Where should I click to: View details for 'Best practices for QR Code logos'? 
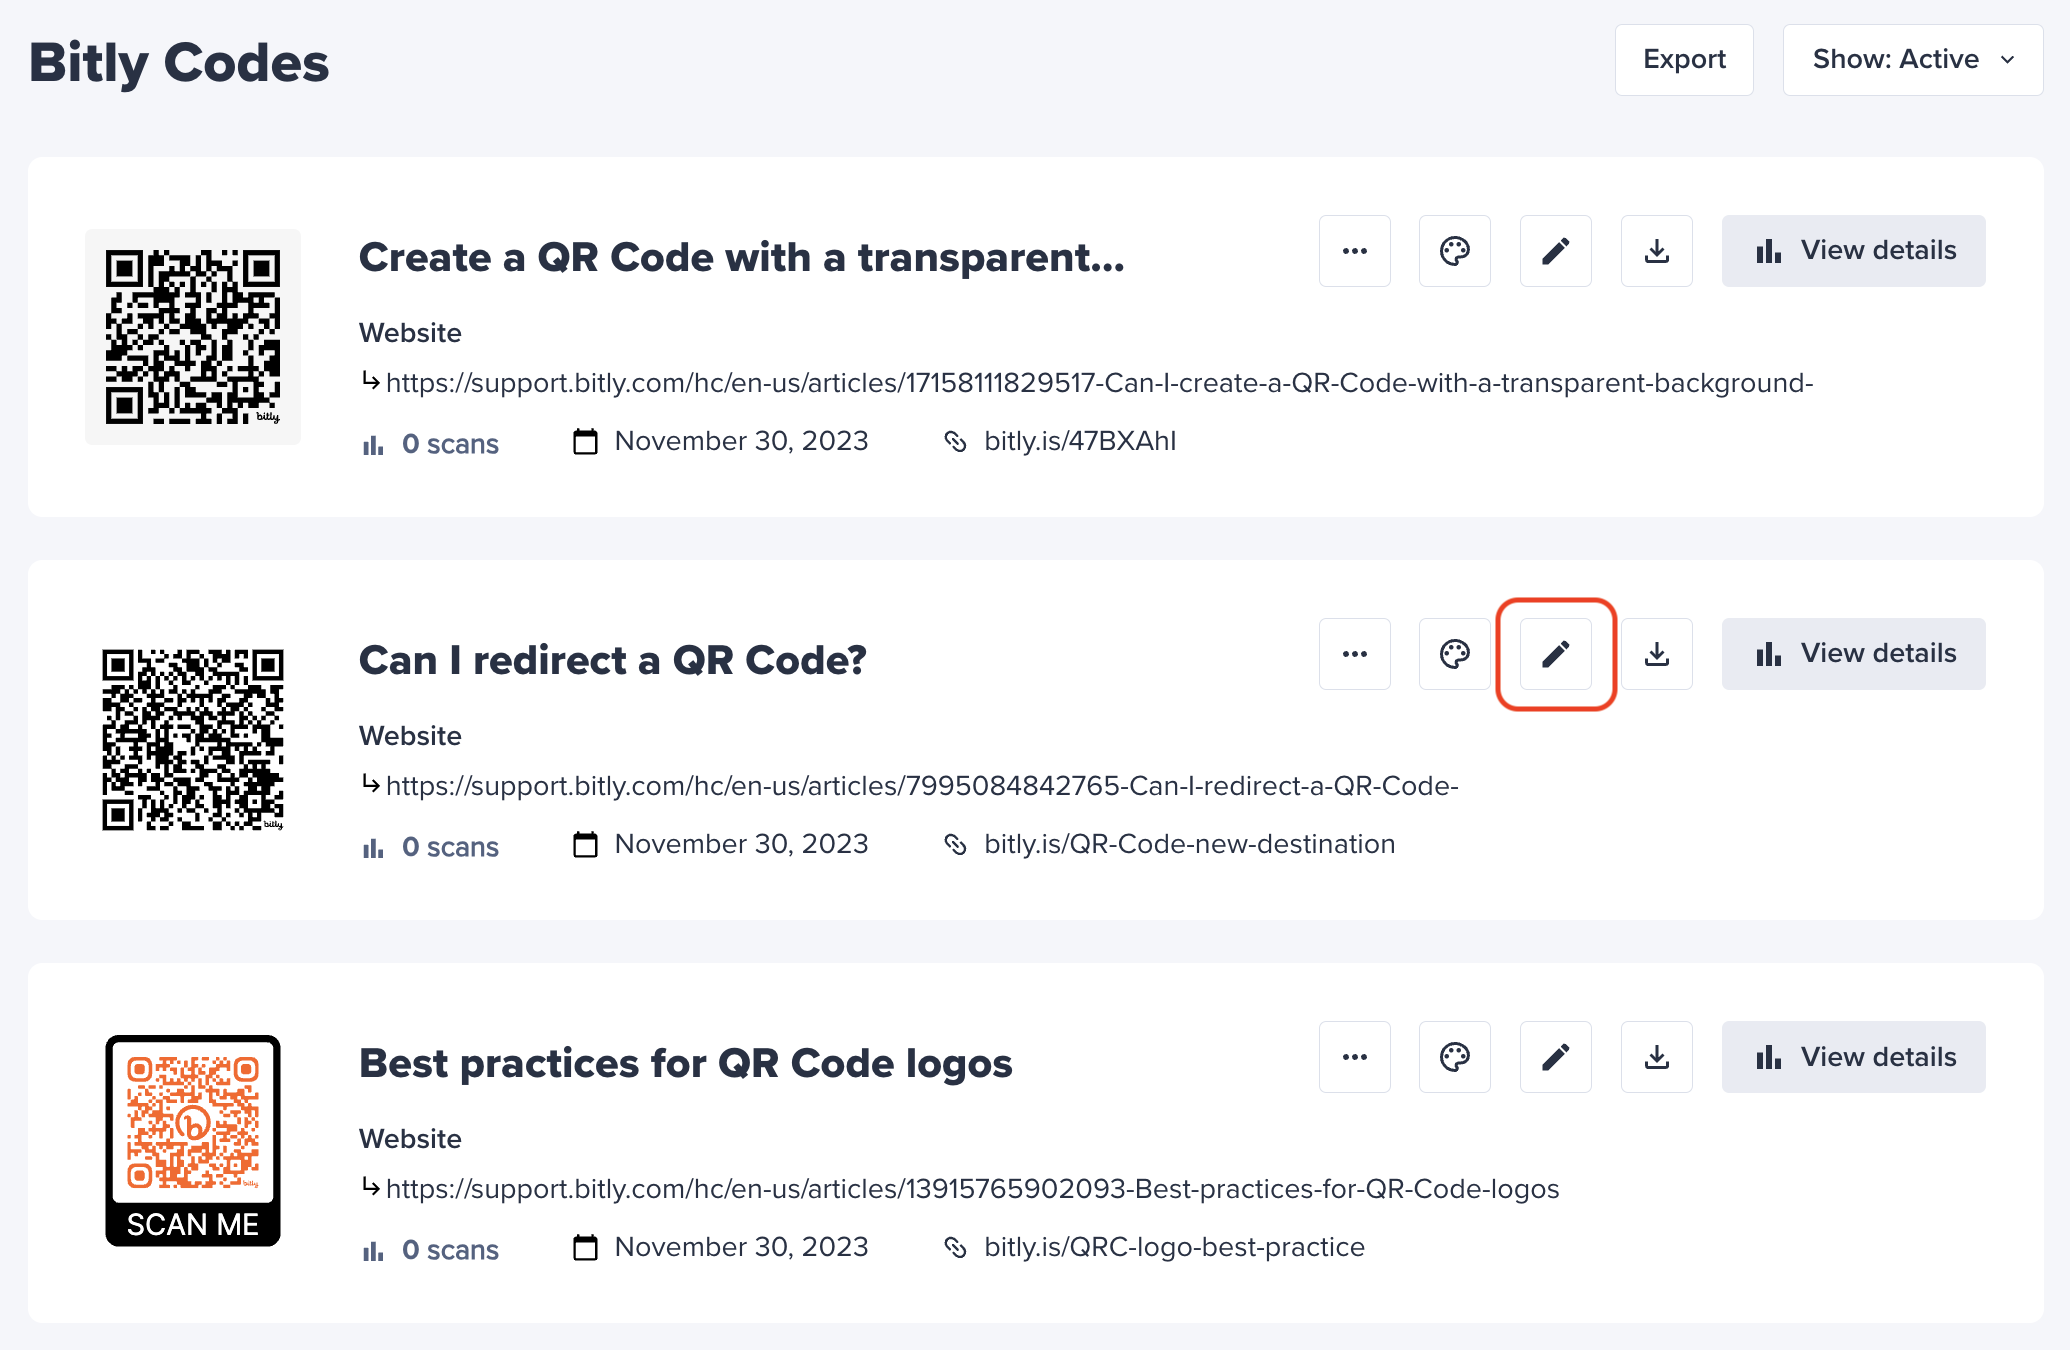(x=1854, y=1057)
